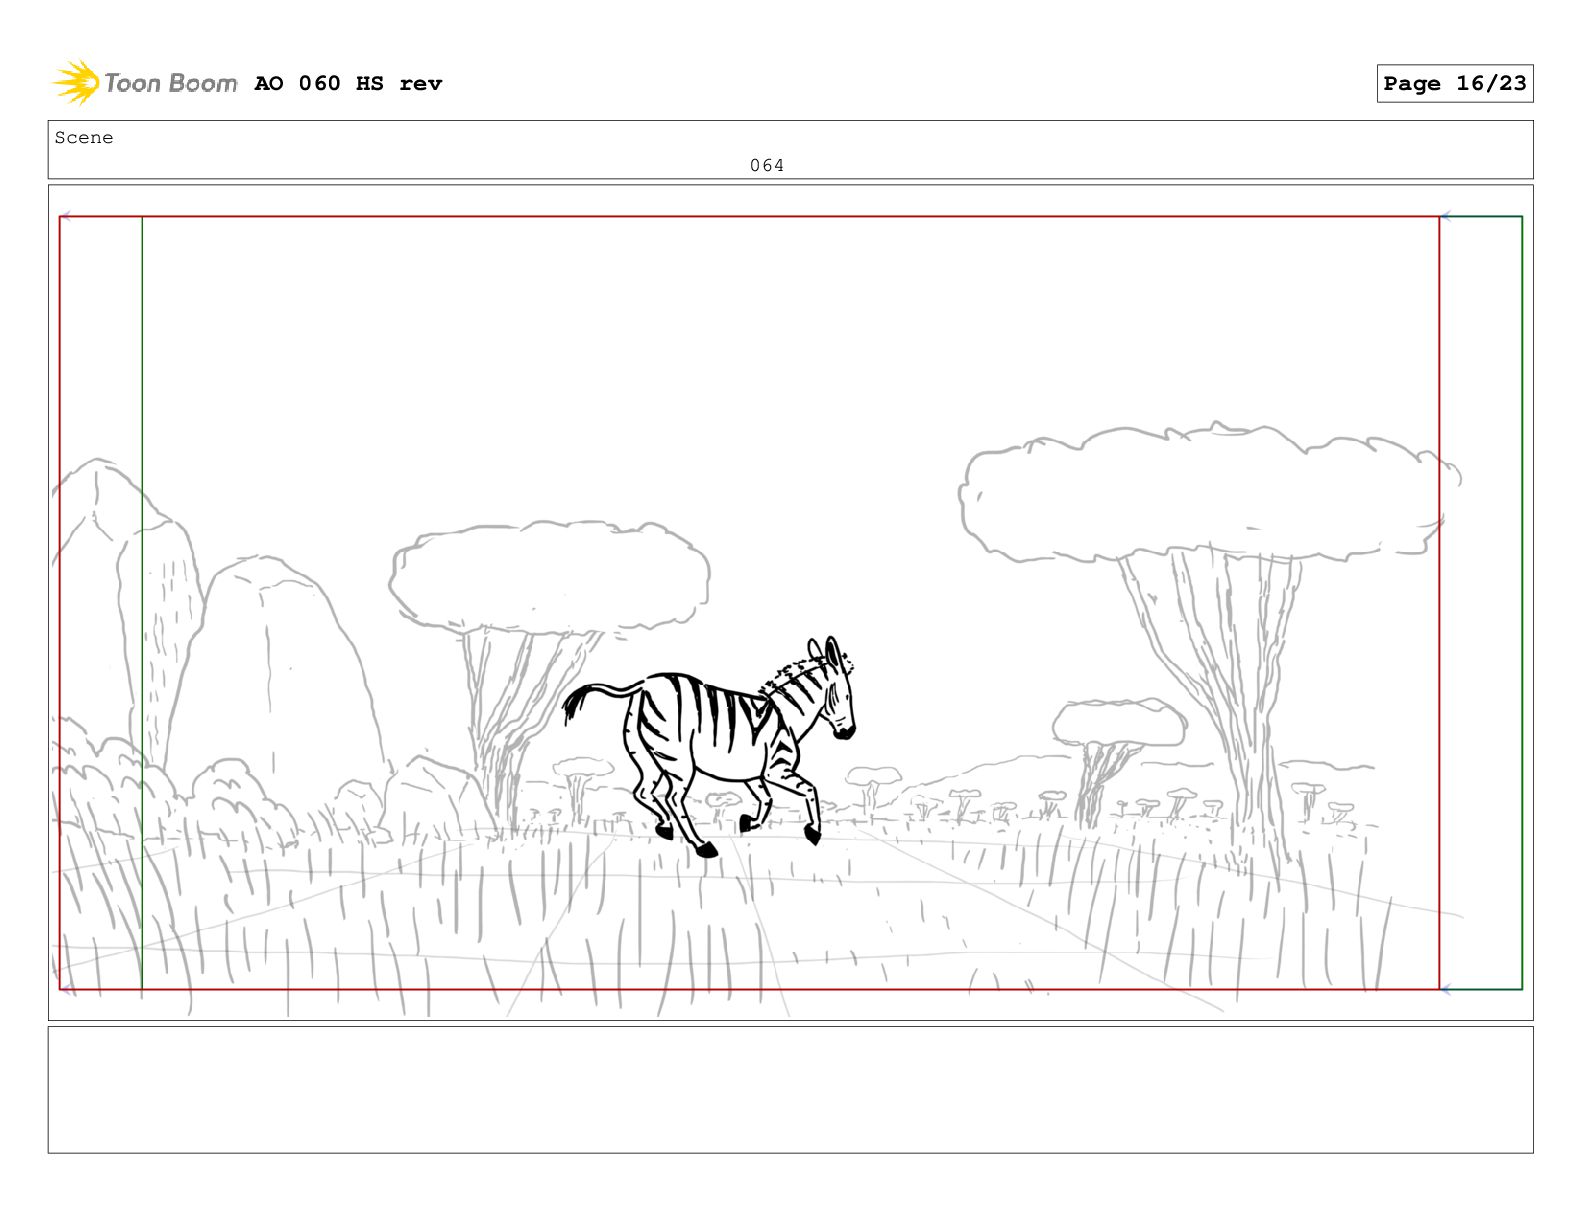Click the 'Page 16/23' page indicator
Screen dimensions: 1582x1225
coord(1455,84)
